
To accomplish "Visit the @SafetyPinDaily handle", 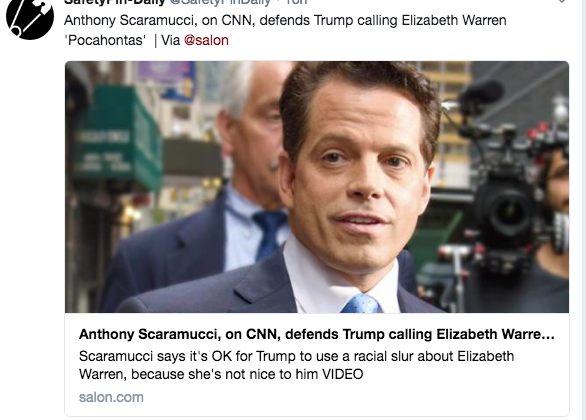I will pos(220,2).
